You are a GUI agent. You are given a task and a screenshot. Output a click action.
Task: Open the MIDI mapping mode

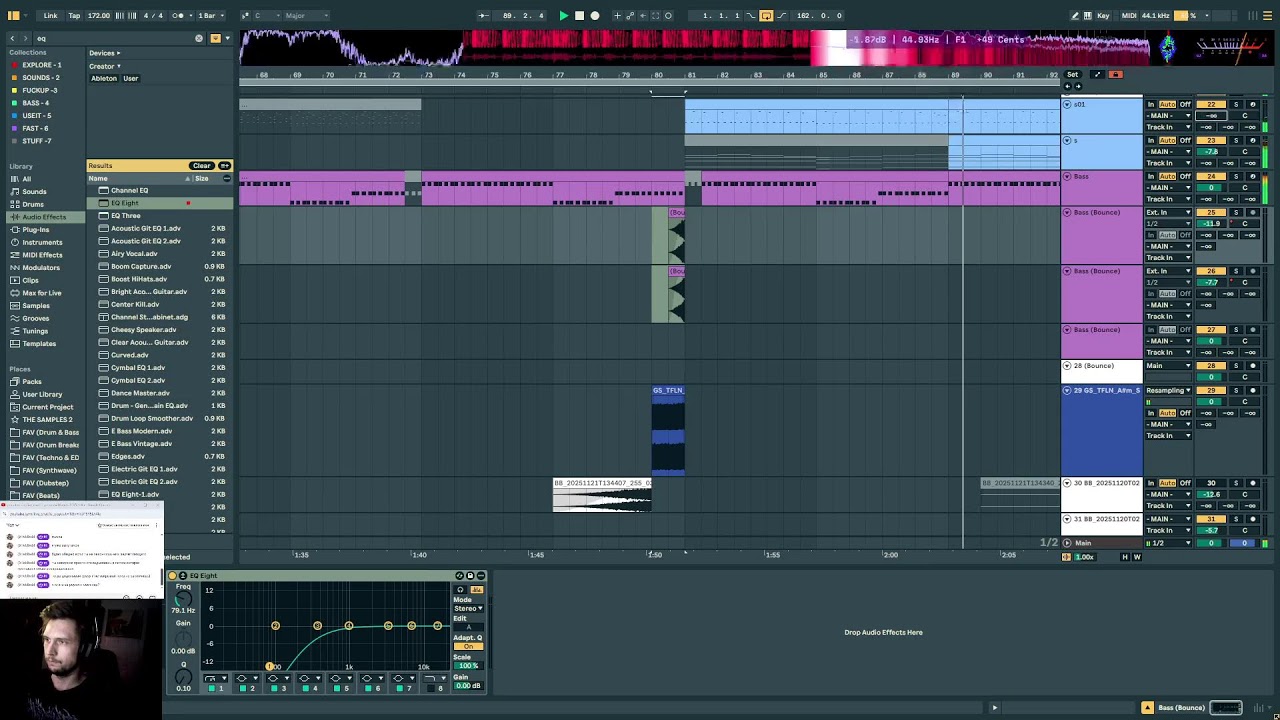tap(1129, 15)
